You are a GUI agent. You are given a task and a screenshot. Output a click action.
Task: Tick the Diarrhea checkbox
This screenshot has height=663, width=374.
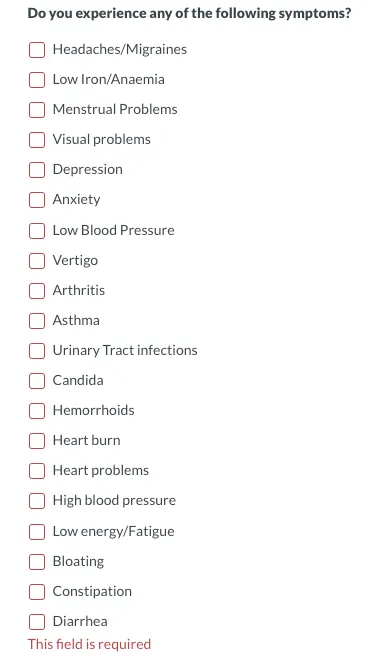[37, 622]
